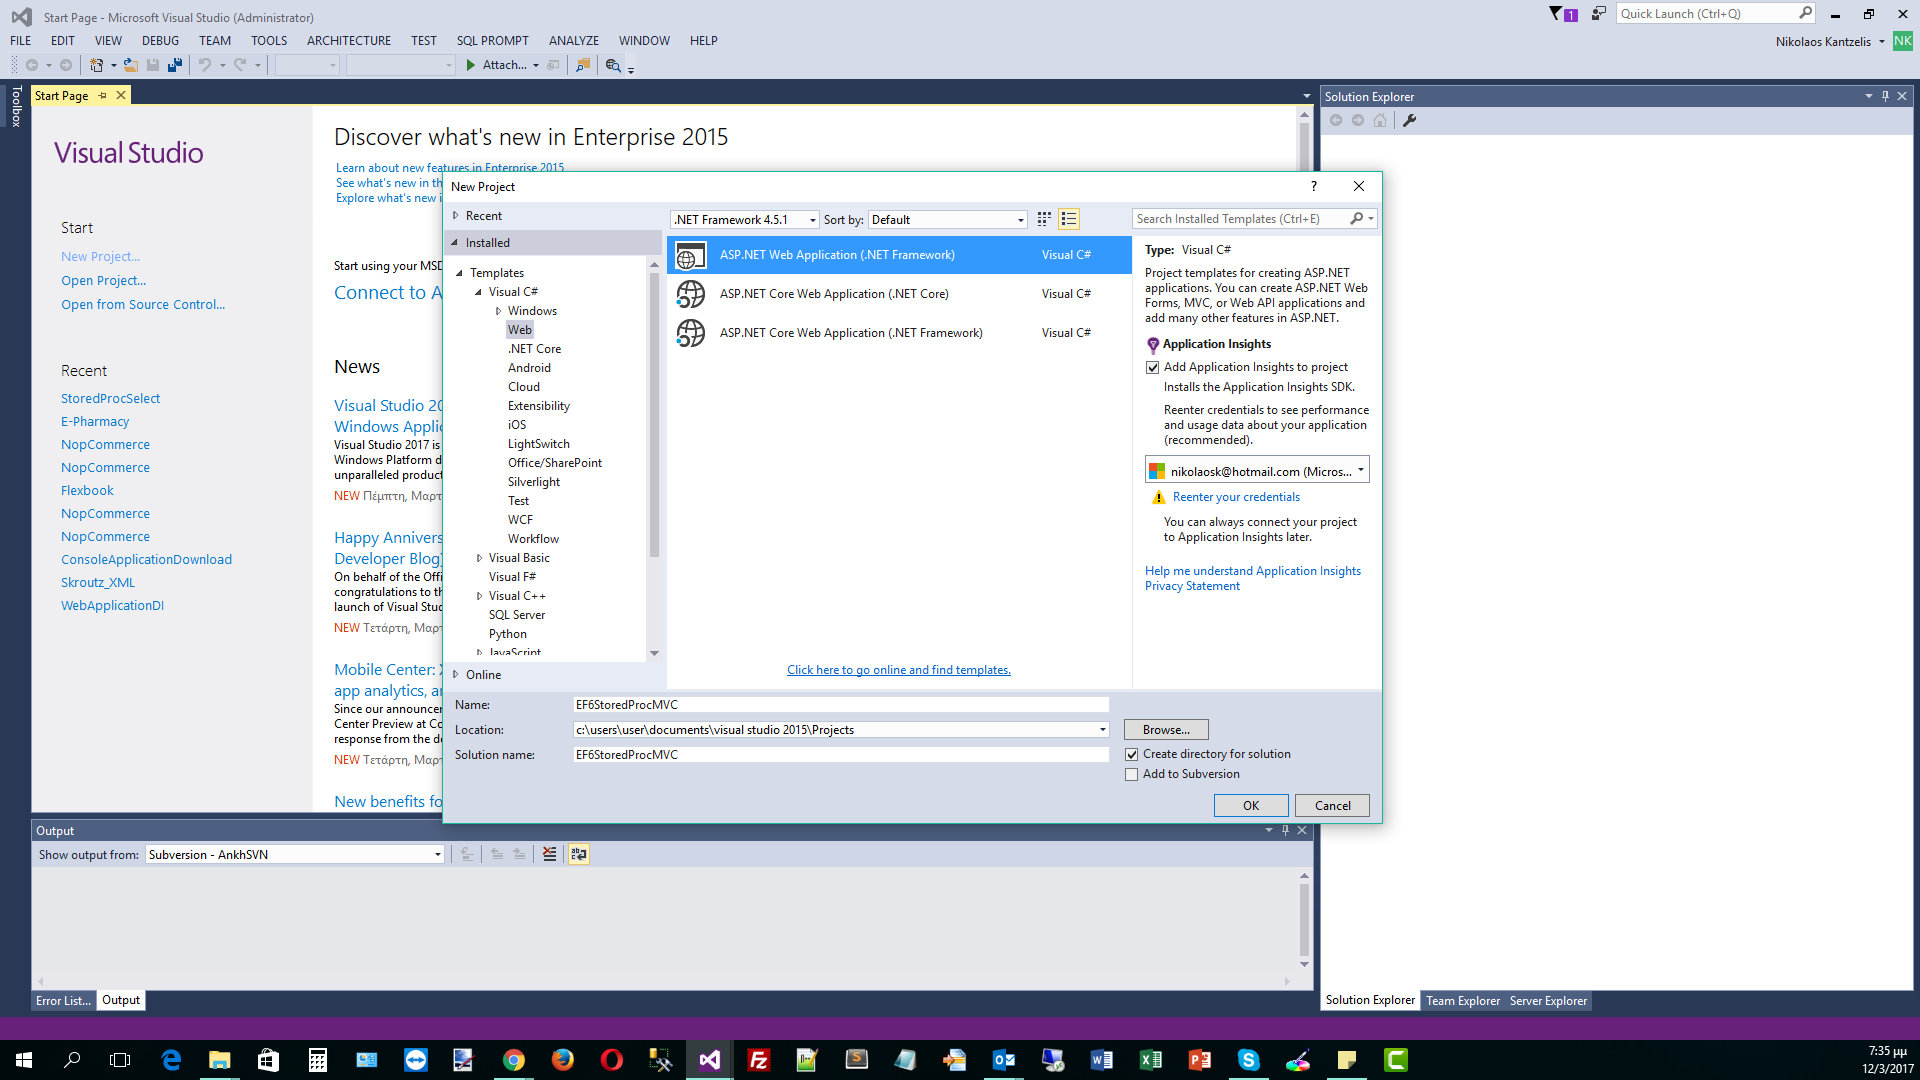Click the Browse... button
The image size is (1920, 1080).
pos(1166,730)
